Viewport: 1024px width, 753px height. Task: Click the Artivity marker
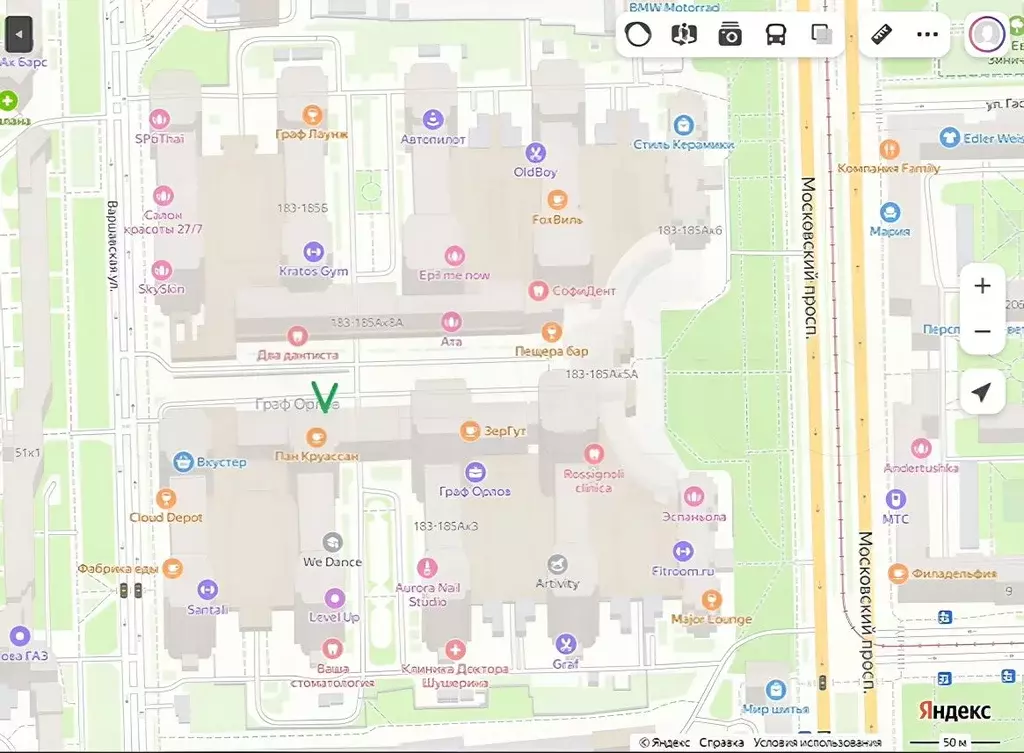[557, 564]
